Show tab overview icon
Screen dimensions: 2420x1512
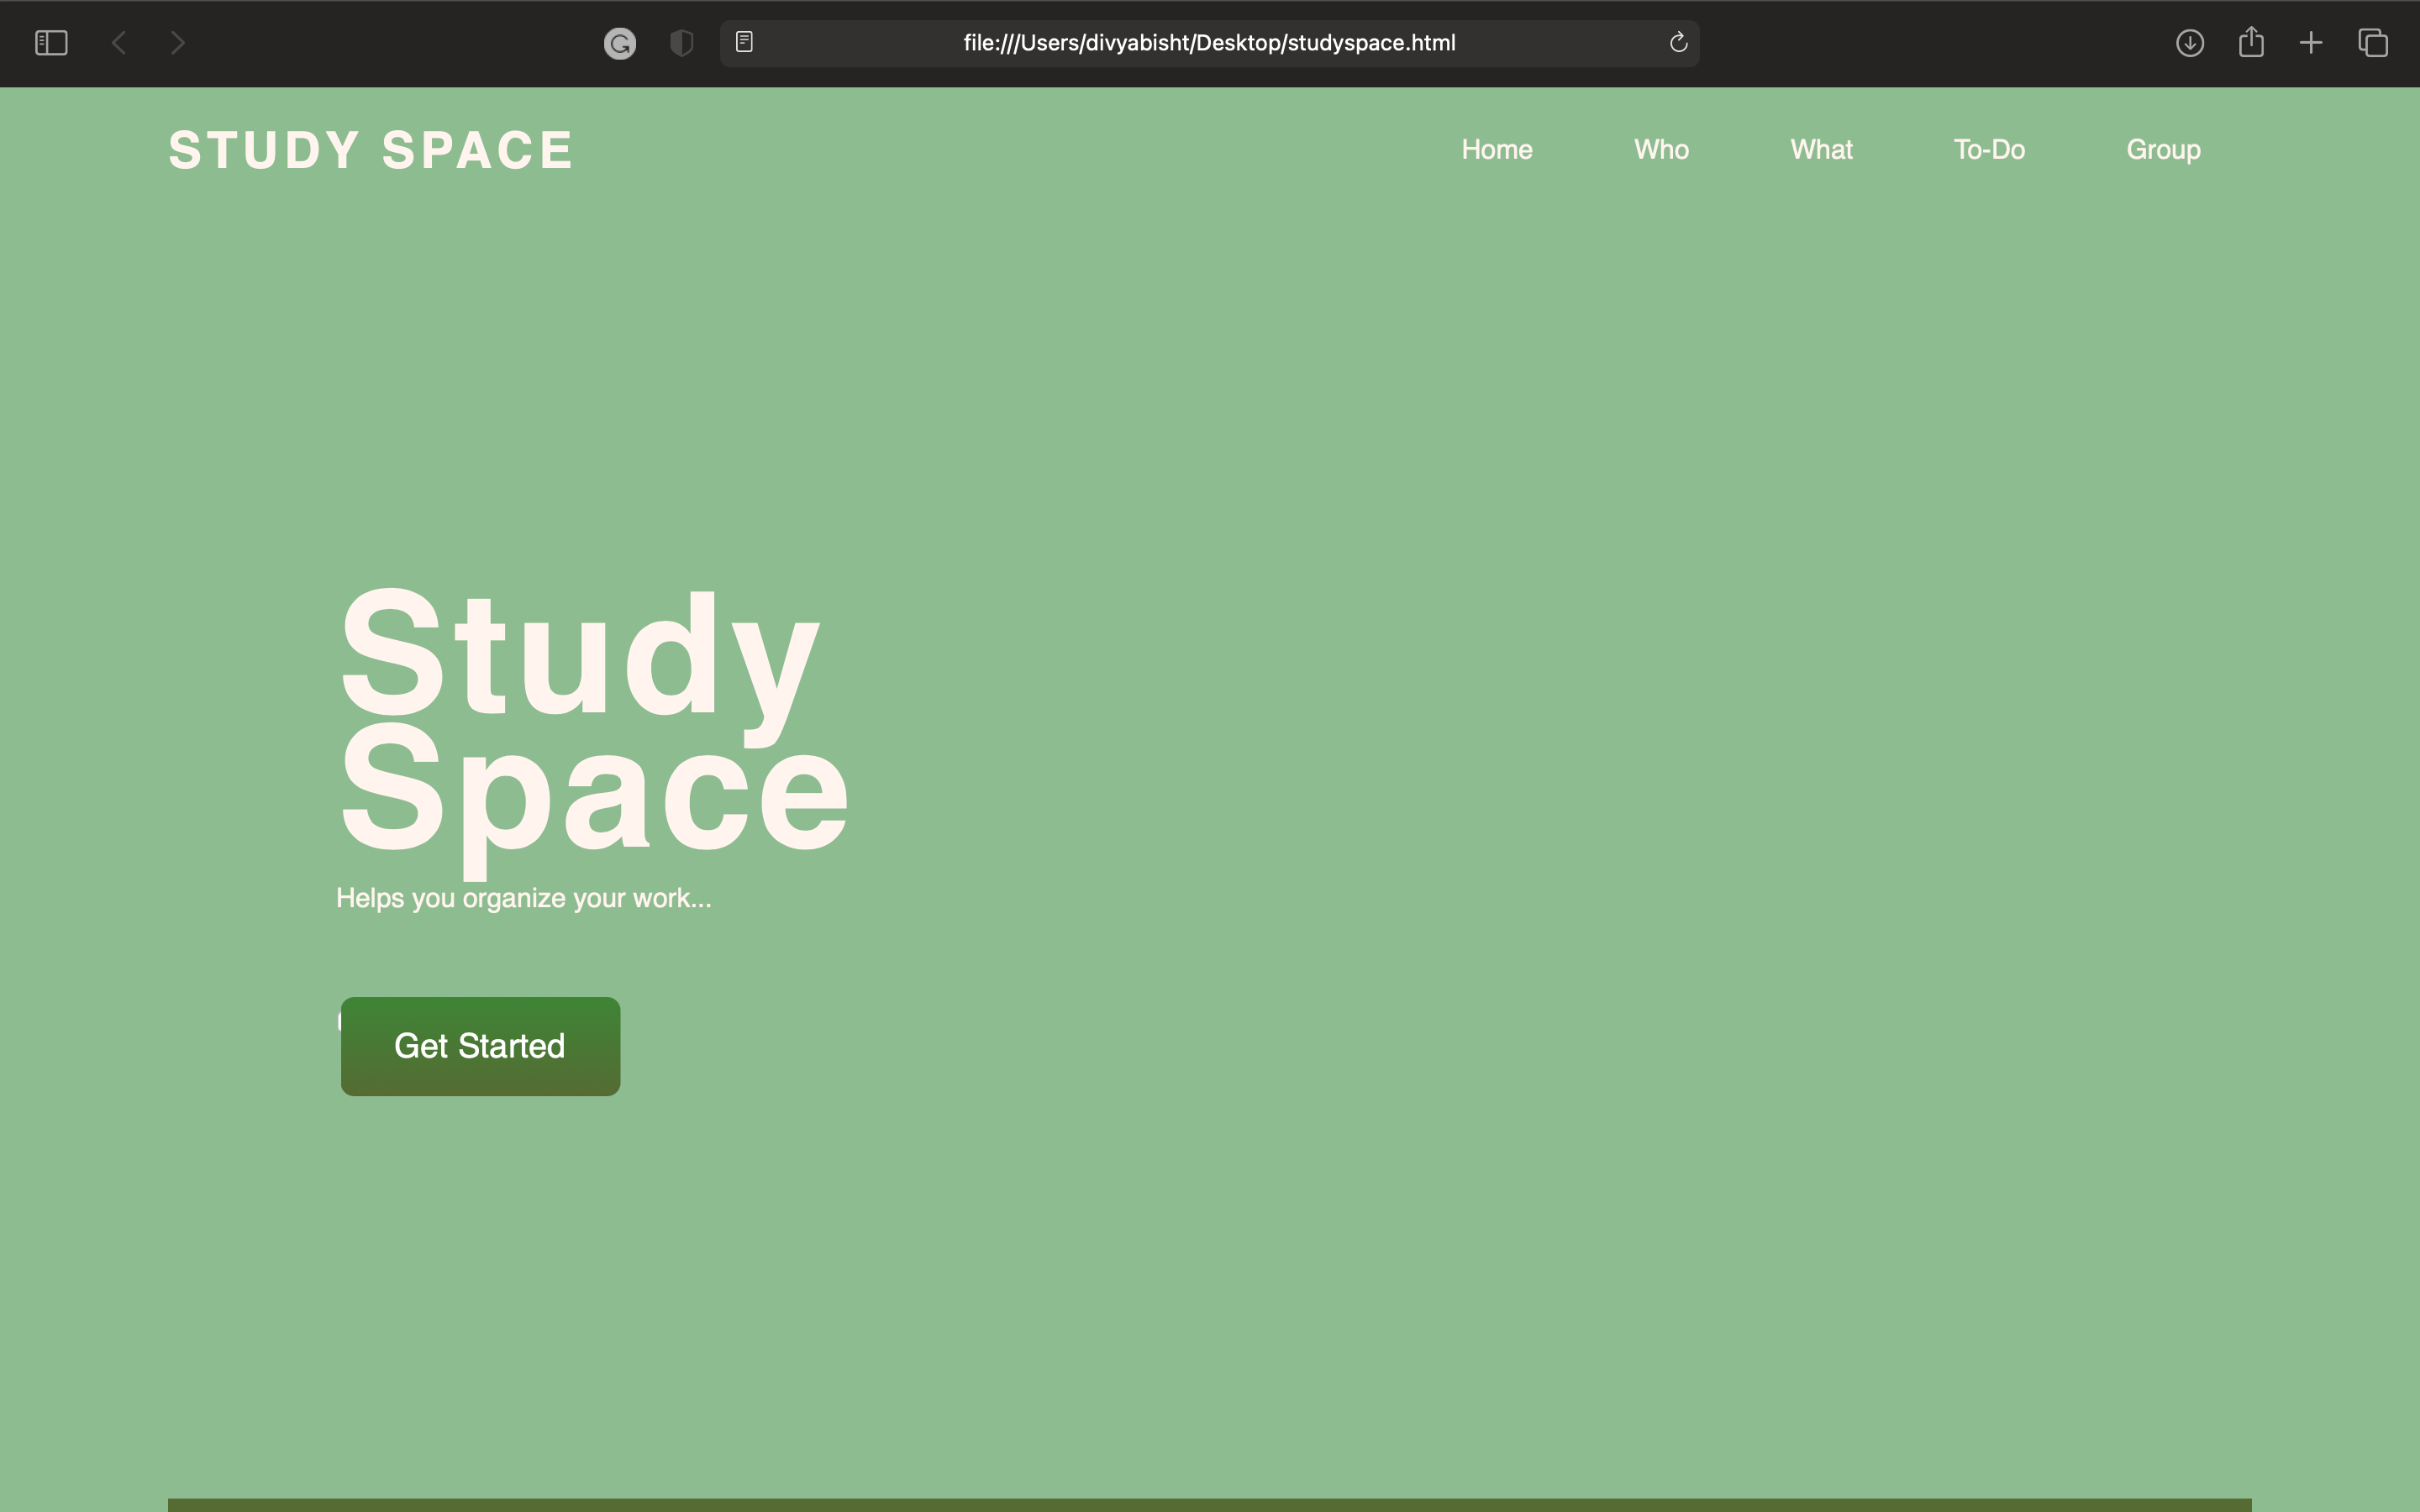[x=2373, y=43]
